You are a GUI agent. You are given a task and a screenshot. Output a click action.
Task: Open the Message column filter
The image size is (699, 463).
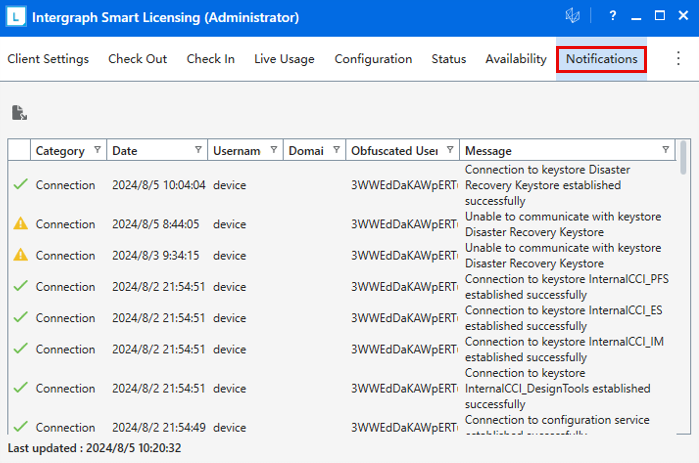pyautogui.click(x=666, y=151)
